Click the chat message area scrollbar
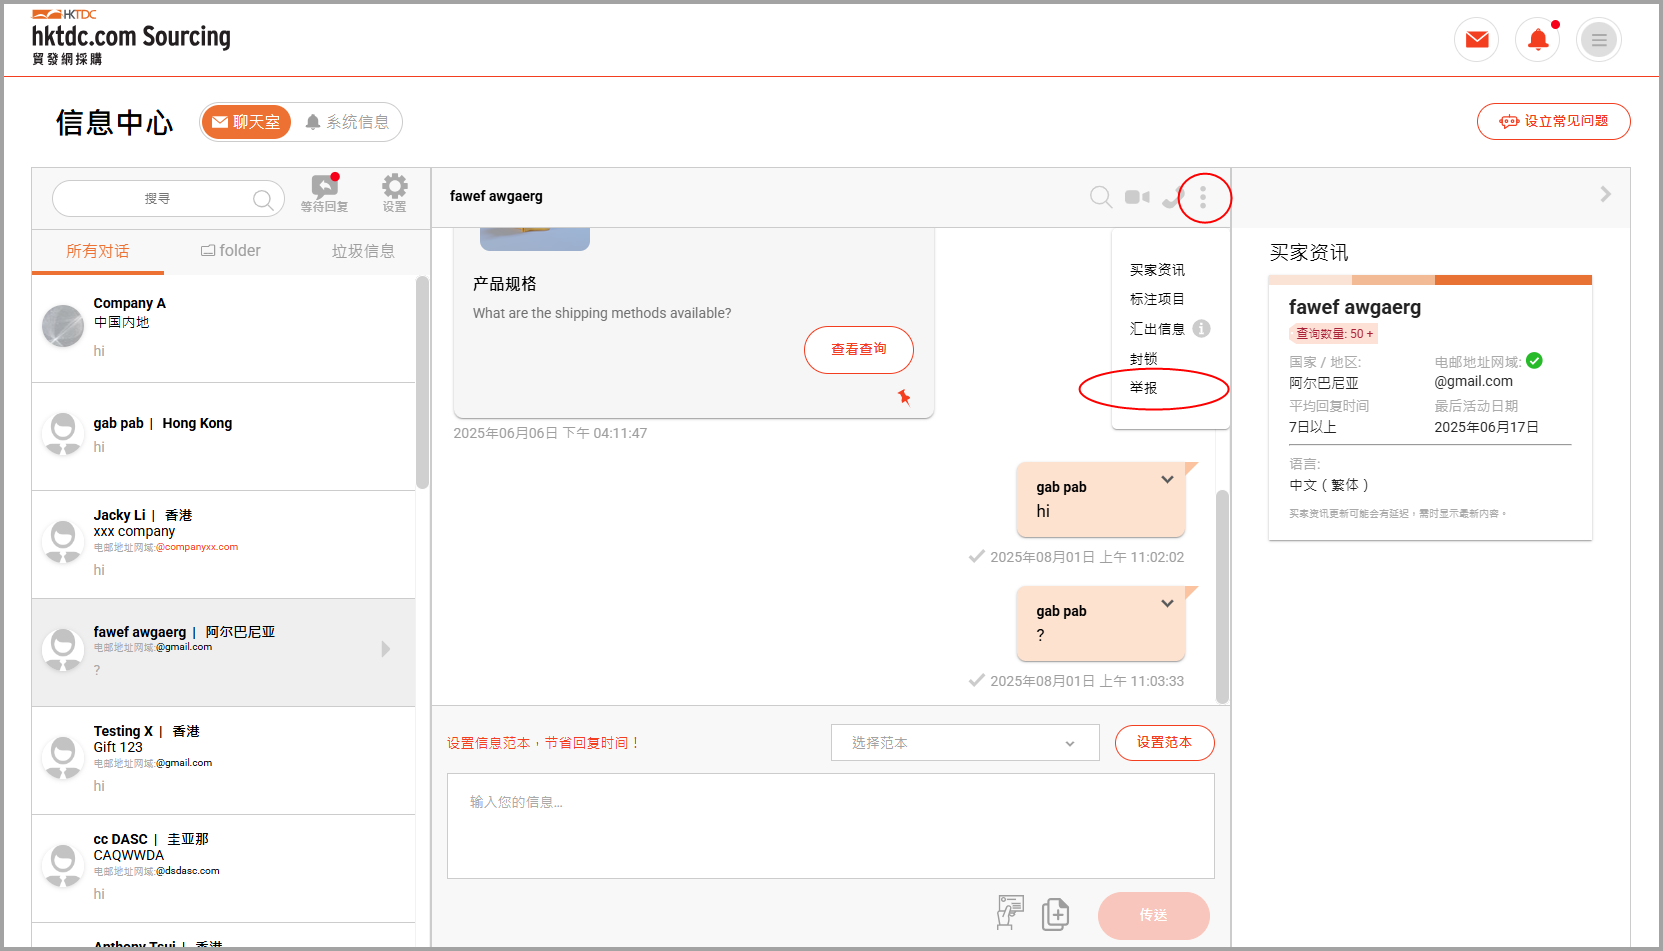The width and height of the screenshot is (1663, 951). [x=1222, y=596]
